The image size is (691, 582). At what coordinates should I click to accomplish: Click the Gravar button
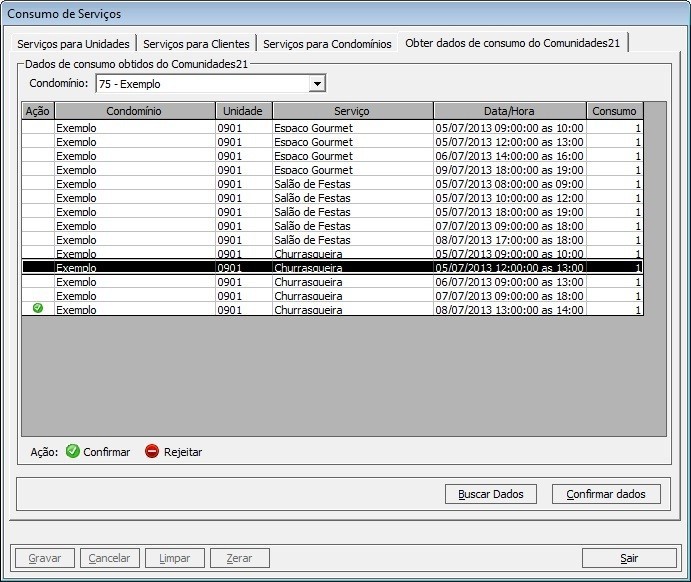pos(45,558)
